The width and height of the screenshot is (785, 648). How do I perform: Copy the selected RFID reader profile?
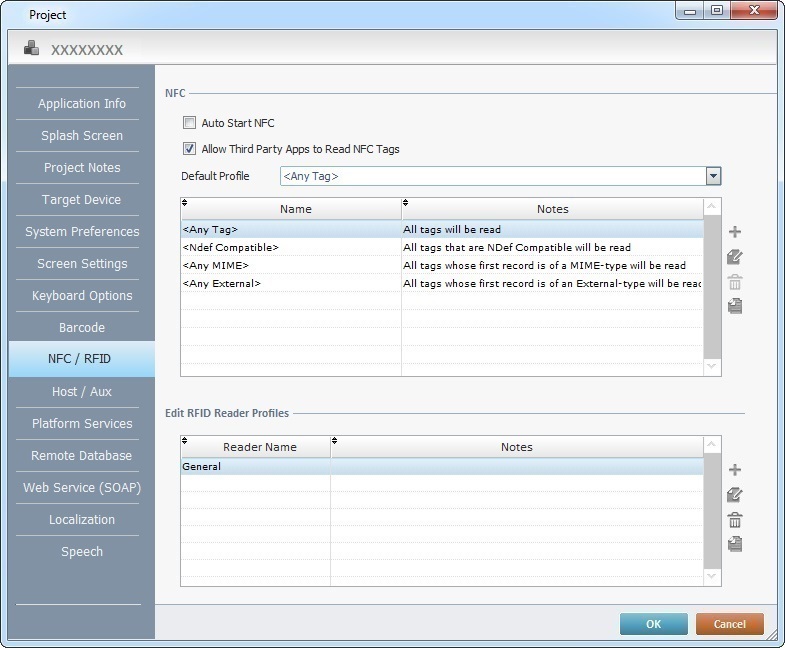tap(735, 544)
